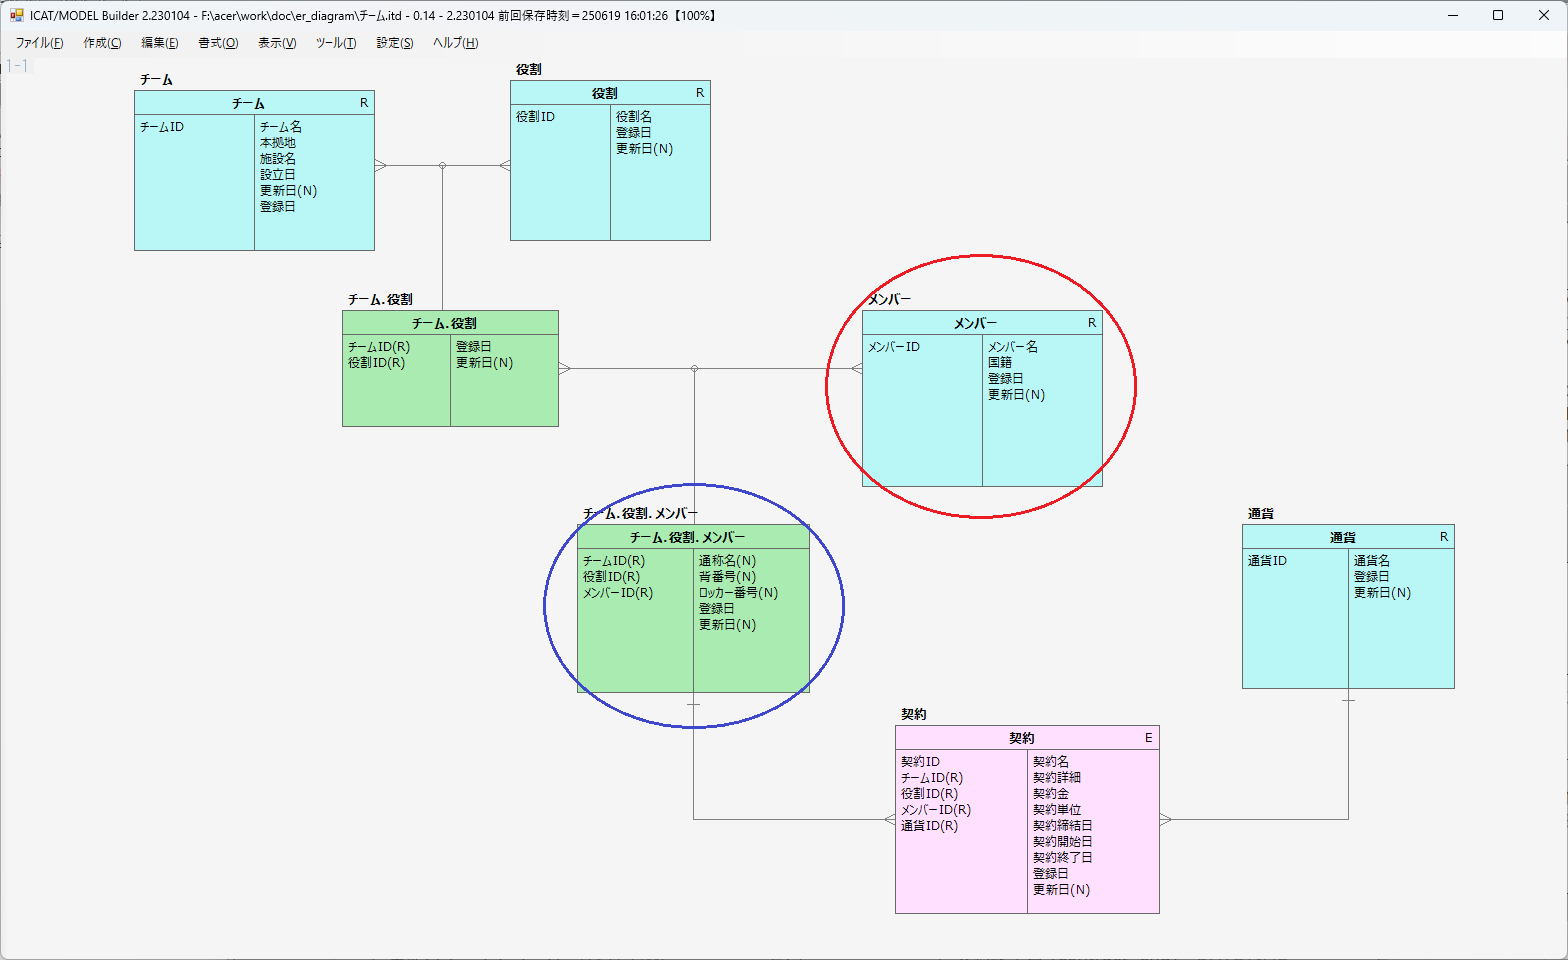Open the 編集(E) menu
Image resolution: width=1568 pixels, height=960 pixels.
tap(160, 43)
